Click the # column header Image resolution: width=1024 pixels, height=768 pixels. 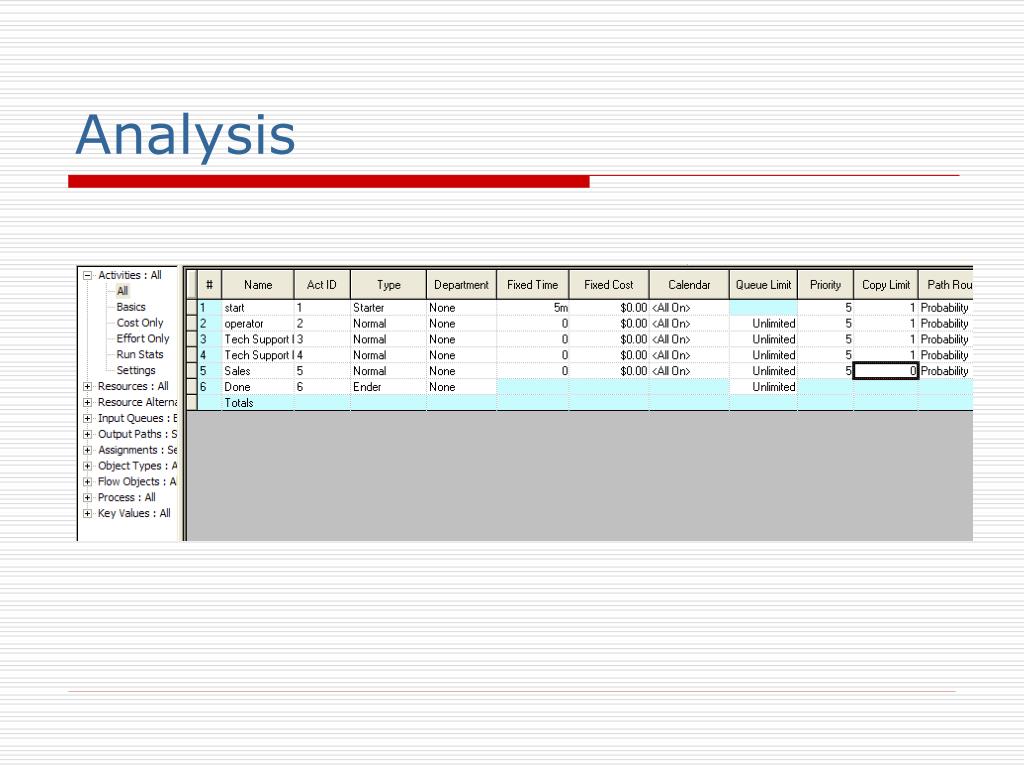(x=209, y=285)
